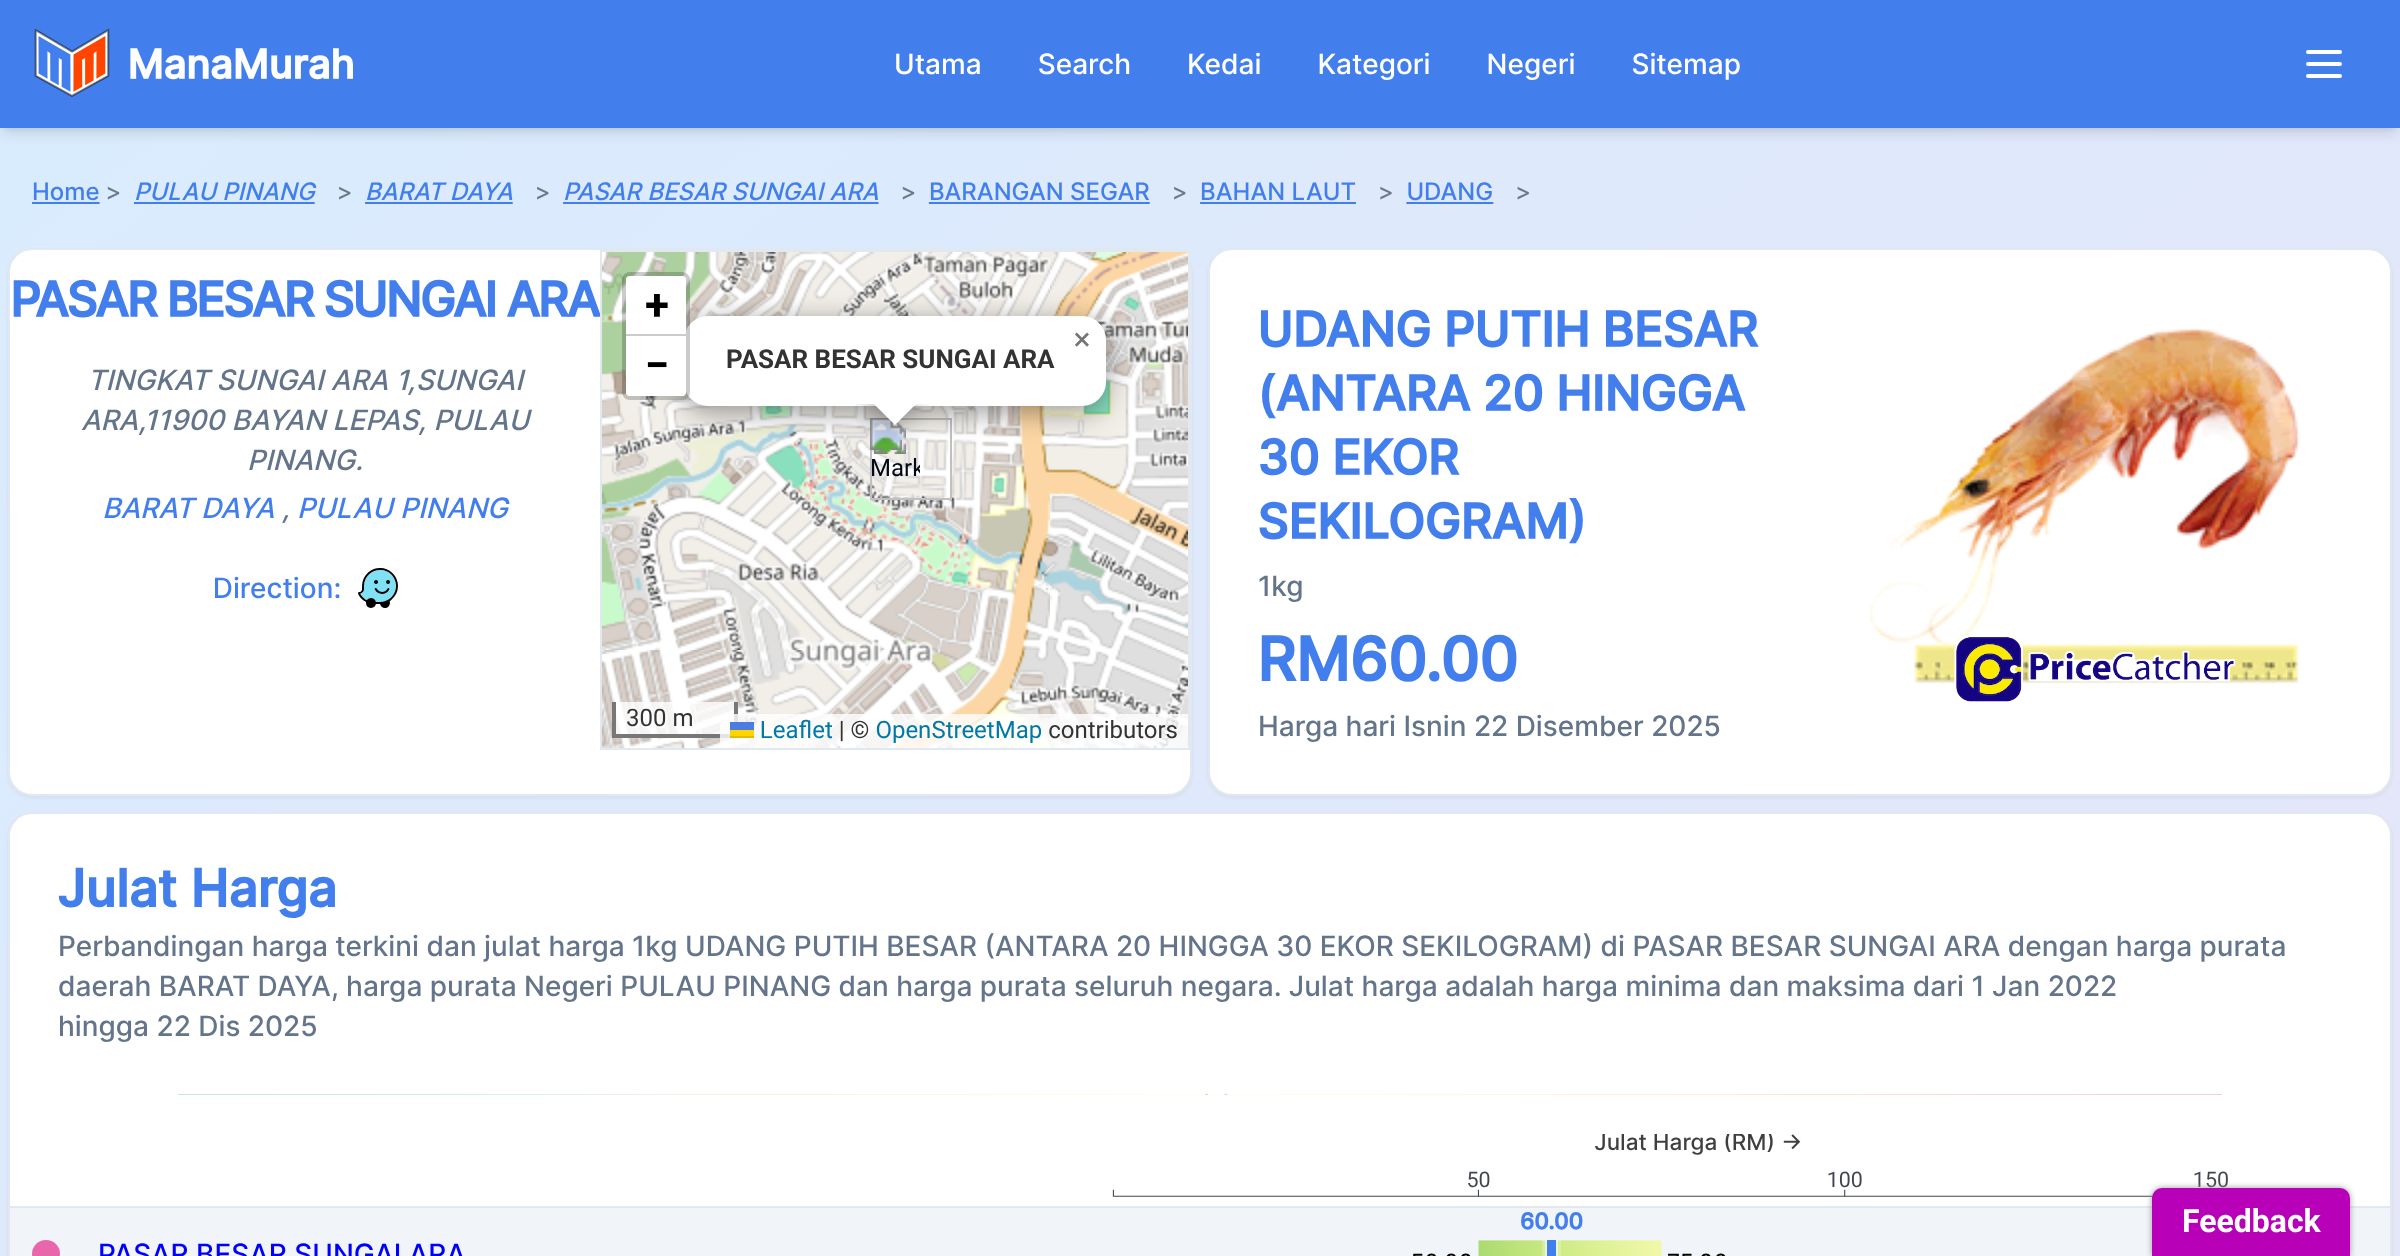Open the Leaflet attribution link

(x=795, y=730)
